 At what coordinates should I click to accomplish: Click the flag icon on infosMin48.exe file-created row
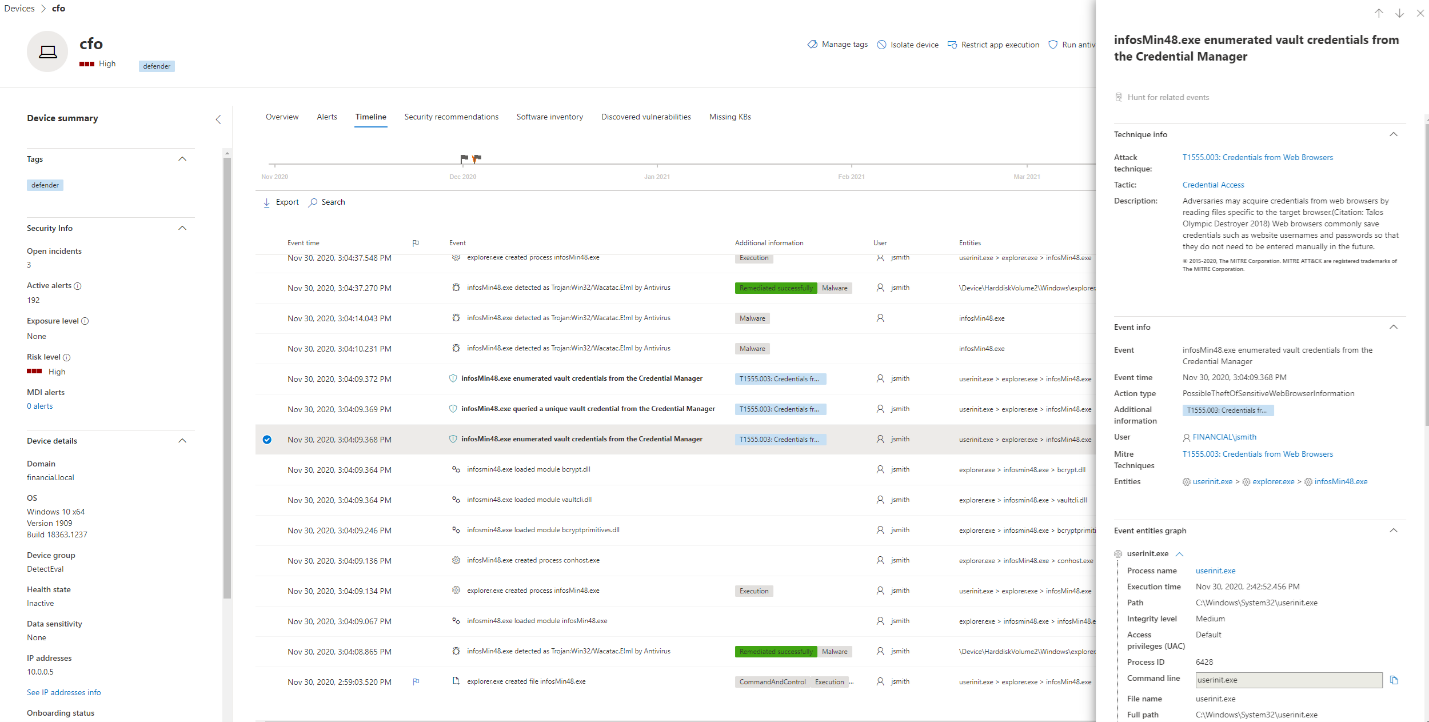pyautogui.click(x=416, y=681)
